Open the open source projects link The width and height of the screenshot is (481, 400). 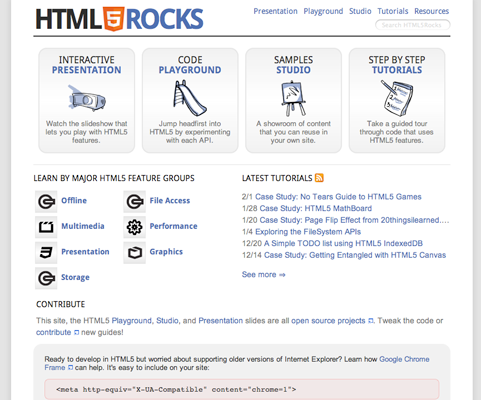click(x=328, y=321)
